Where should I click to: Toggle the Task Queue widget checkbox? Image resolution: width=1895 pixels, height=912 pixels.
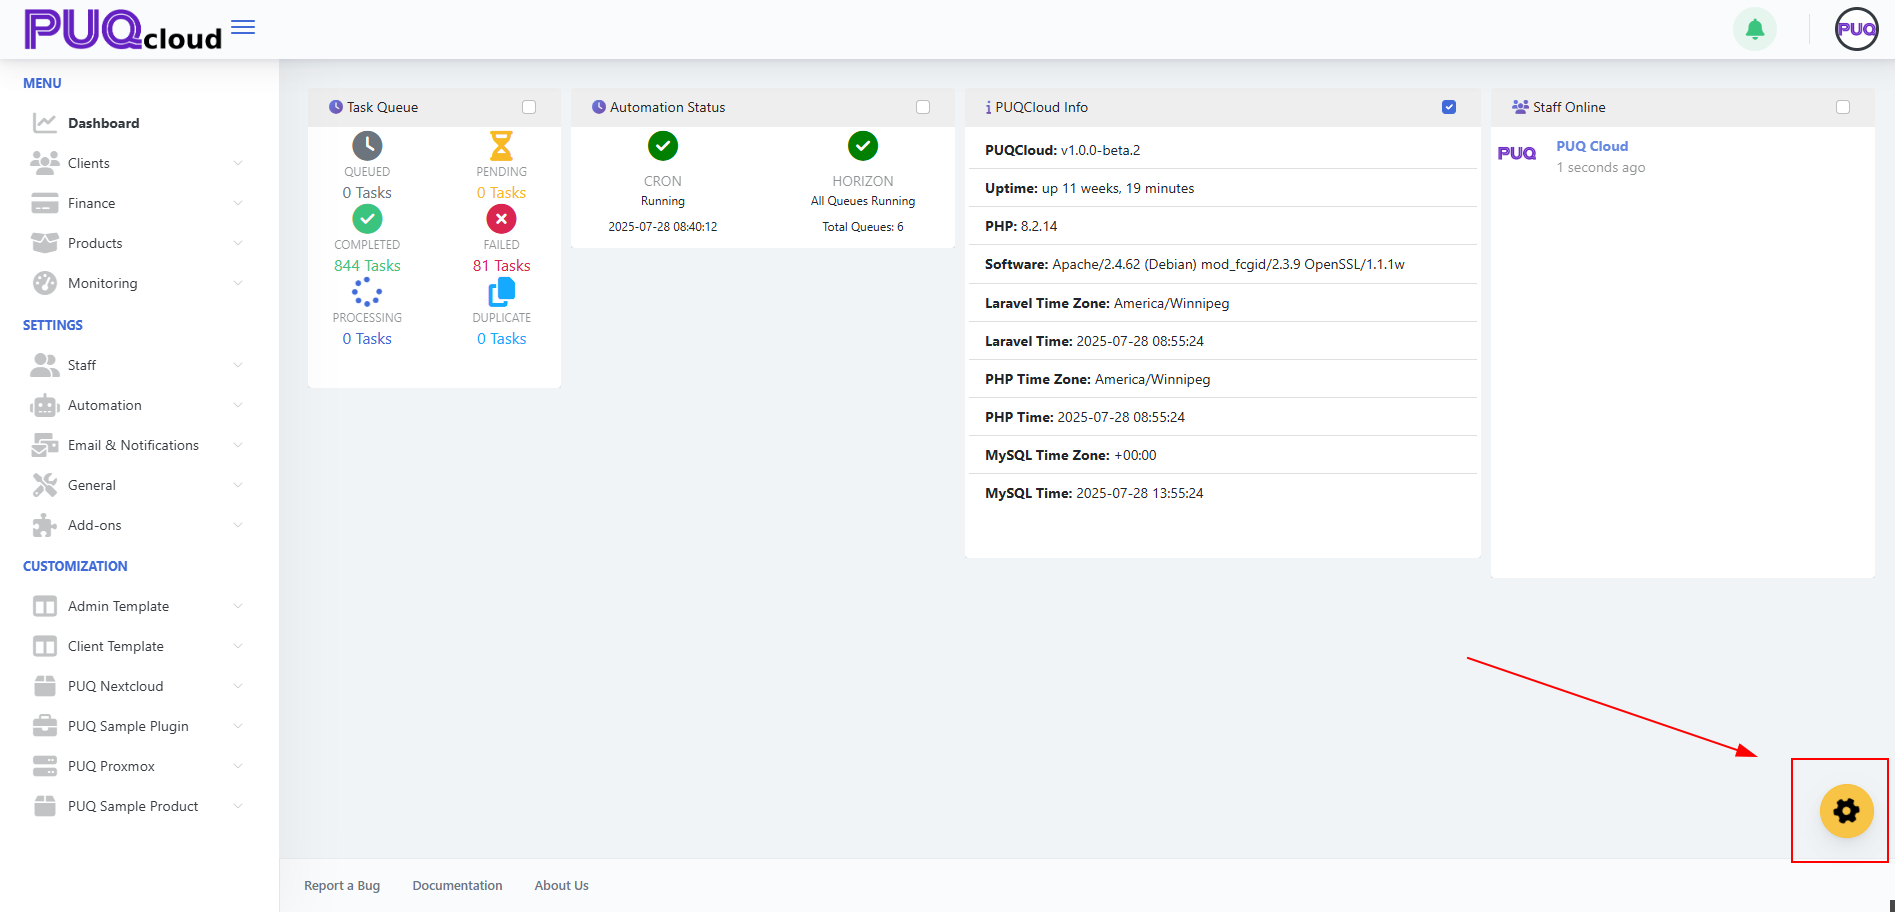click(529, 107)
